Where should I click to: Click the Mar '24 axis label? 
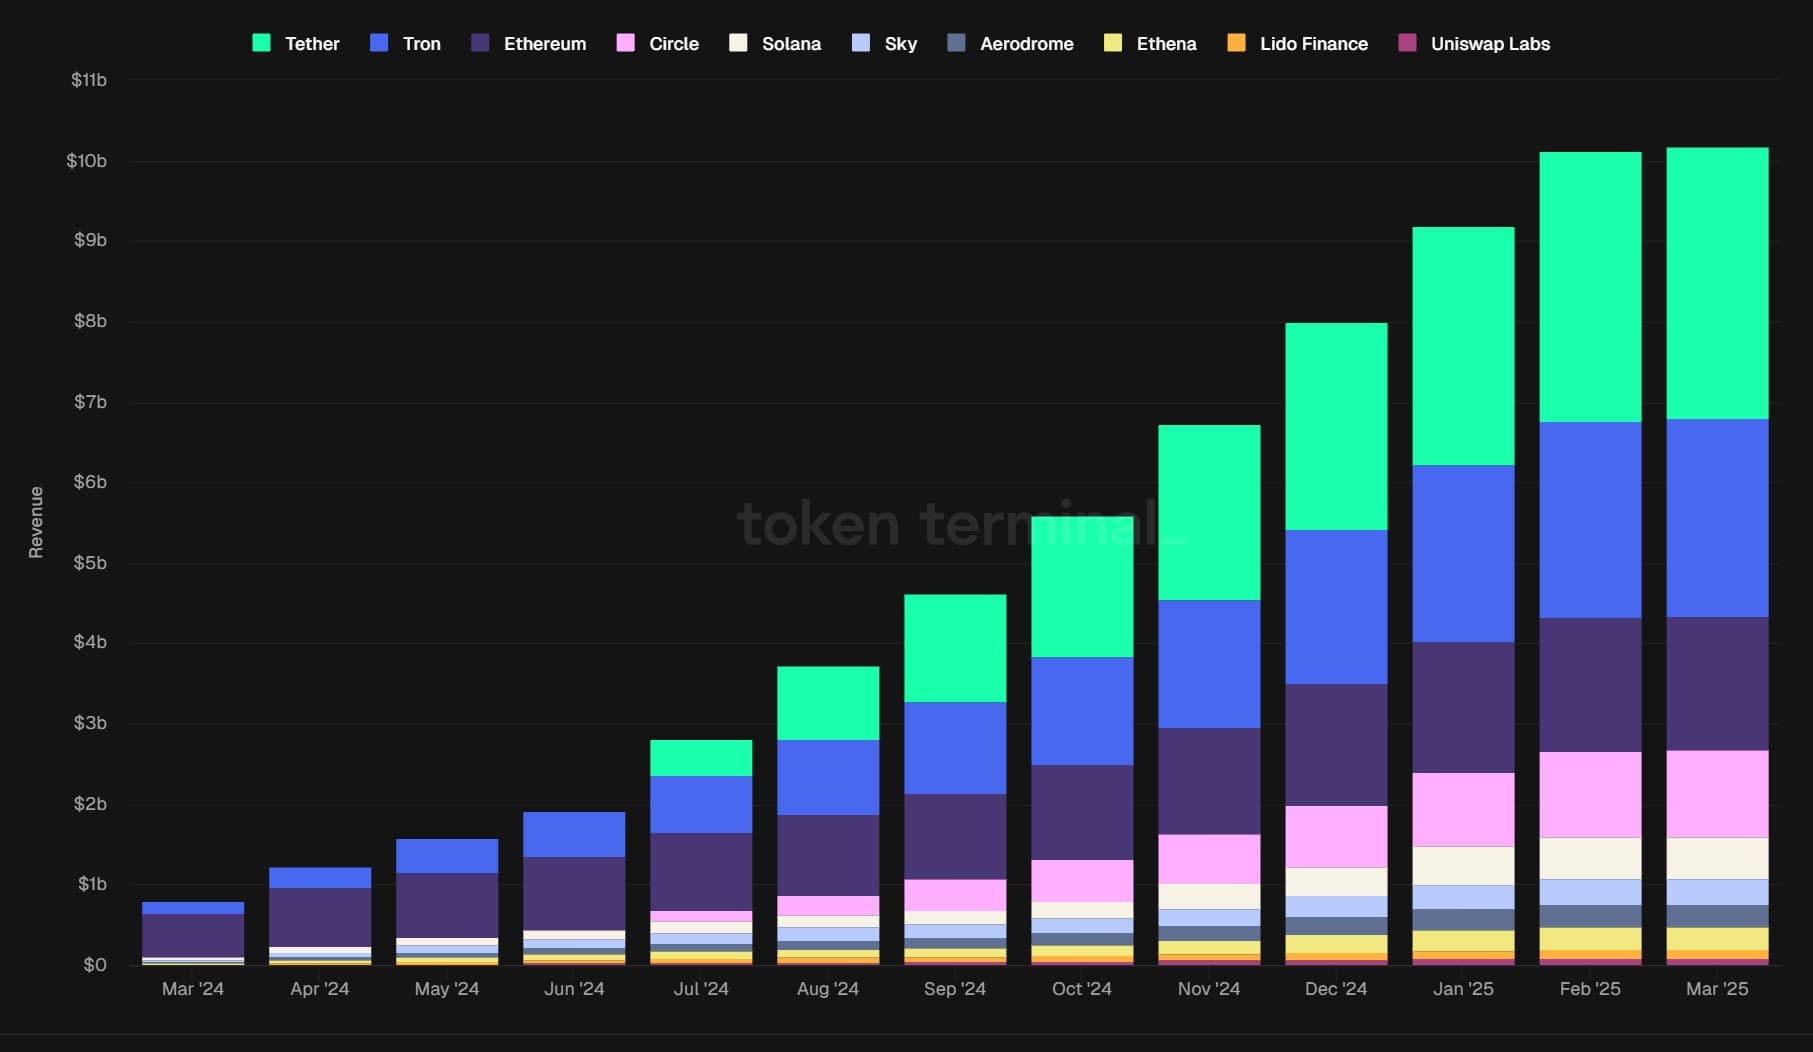pos(193,988)
